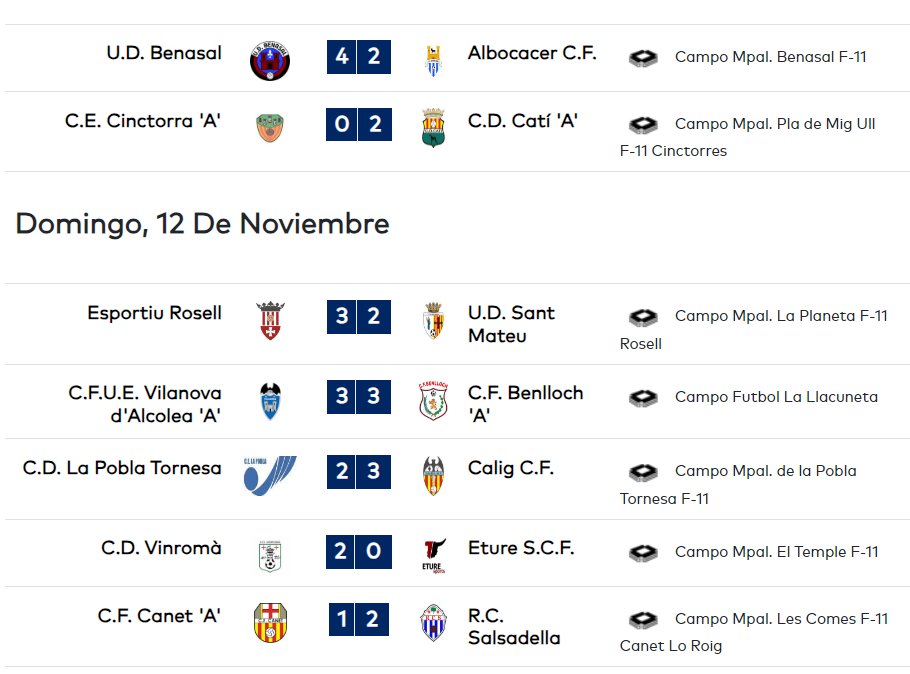Screen dimensions: 910x674
Task: Open the U.D. Sant Mateu team name
Action: (x=511, y=324)
